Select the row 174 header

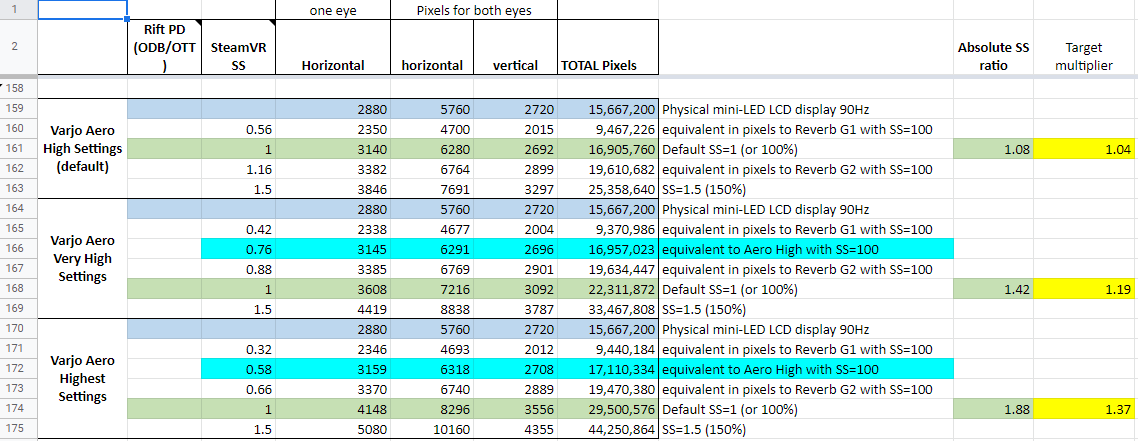(x=19, y=409)
